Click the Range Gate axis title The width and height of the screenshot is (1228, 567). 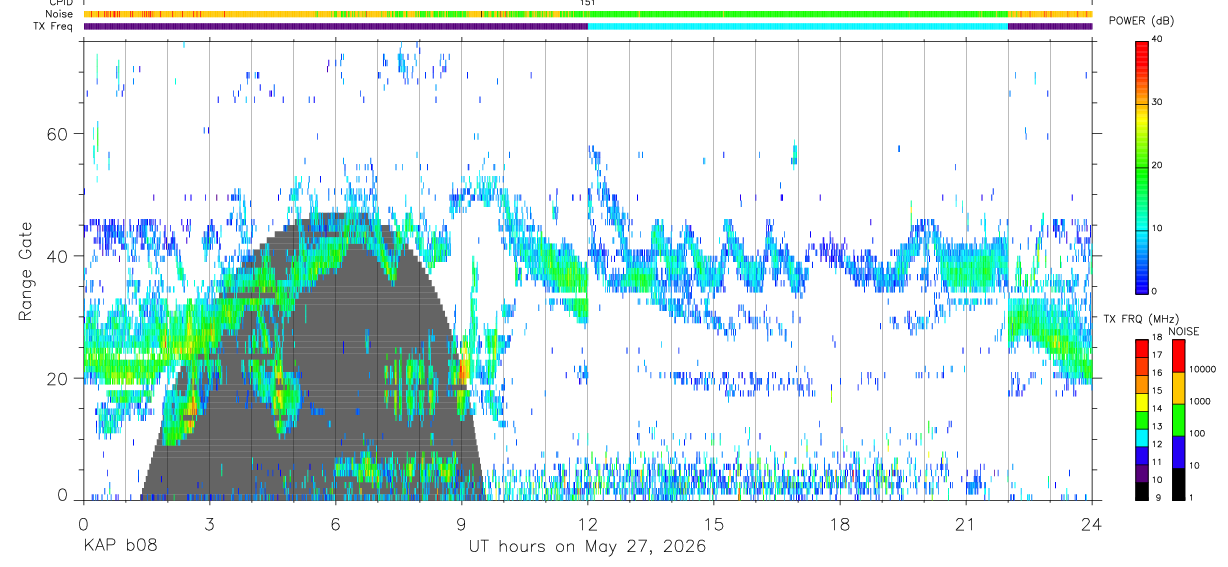[x=25, y=270]
